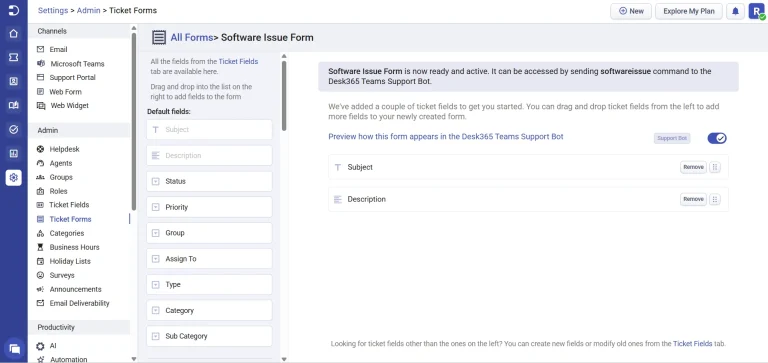The image size is (768, 363).
Task: Open the Support Portal menu item
Action: (72, 77)
